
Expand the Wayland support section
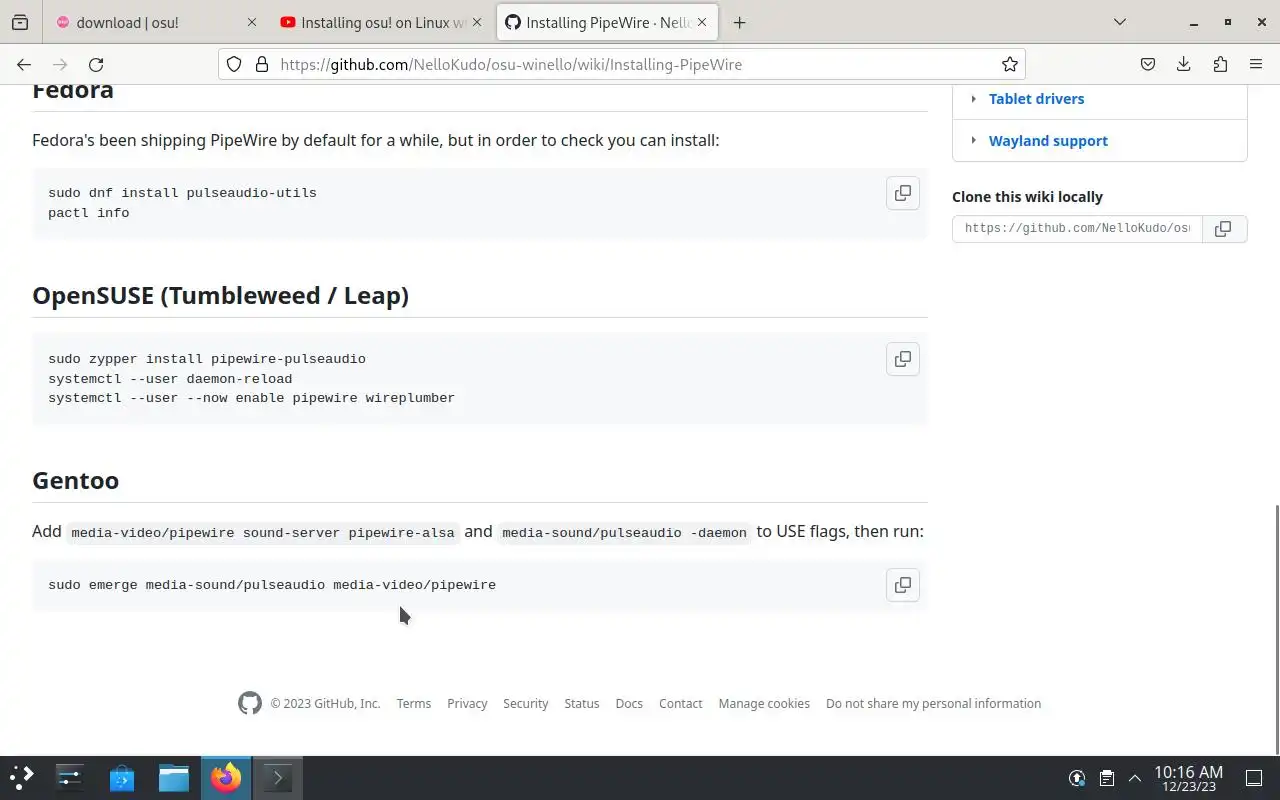pyautogui.click(x=974, y=141)
